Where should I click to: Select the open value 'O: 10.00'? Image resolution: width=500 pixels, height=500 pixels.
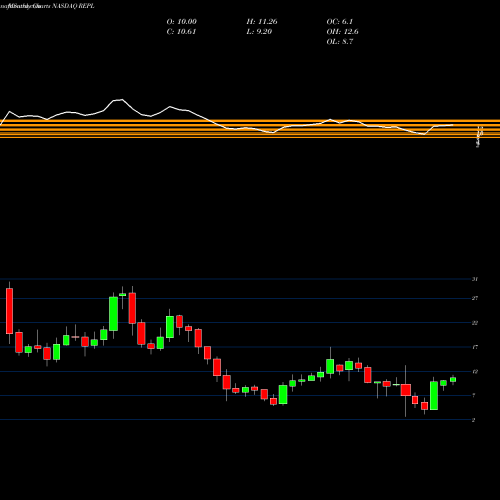pyautogui.click(x=182, y=22)
